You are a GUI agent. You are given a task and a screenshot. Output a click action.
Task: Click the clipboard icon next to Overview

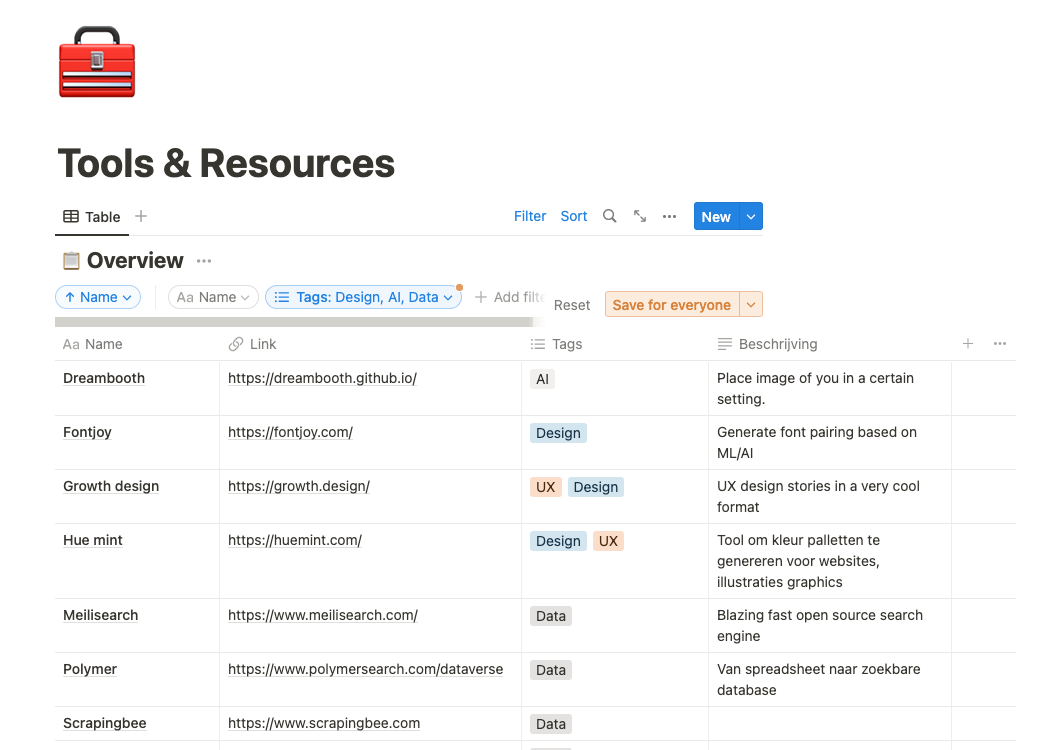(x=71, y=261)
